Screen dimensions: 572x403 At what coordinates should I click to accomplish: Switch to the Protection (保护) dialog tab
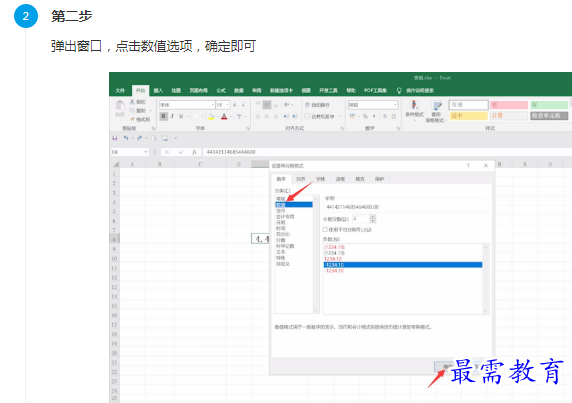(x=379, y=179)
